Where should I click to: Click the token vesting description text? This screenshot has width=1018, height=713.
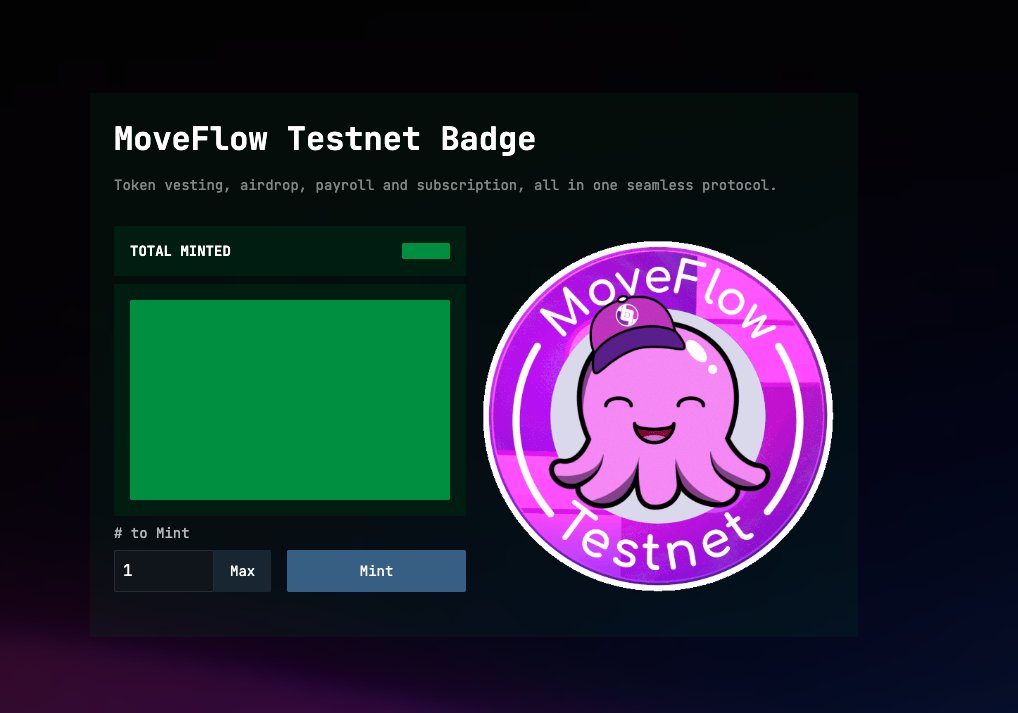point(445,185)
